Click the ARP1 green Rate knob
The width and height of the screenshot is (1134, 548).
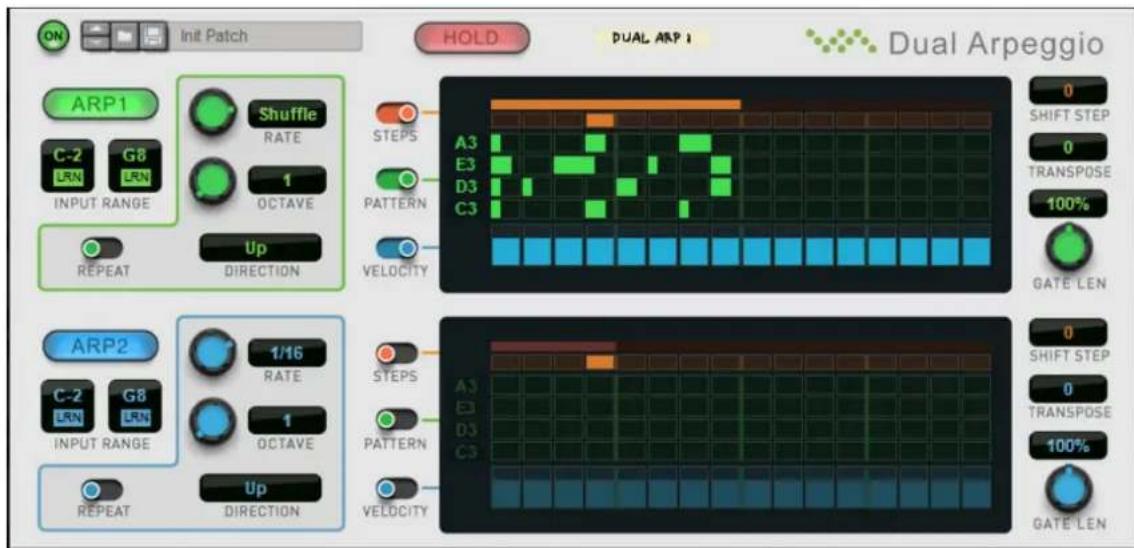pos(213,112)
